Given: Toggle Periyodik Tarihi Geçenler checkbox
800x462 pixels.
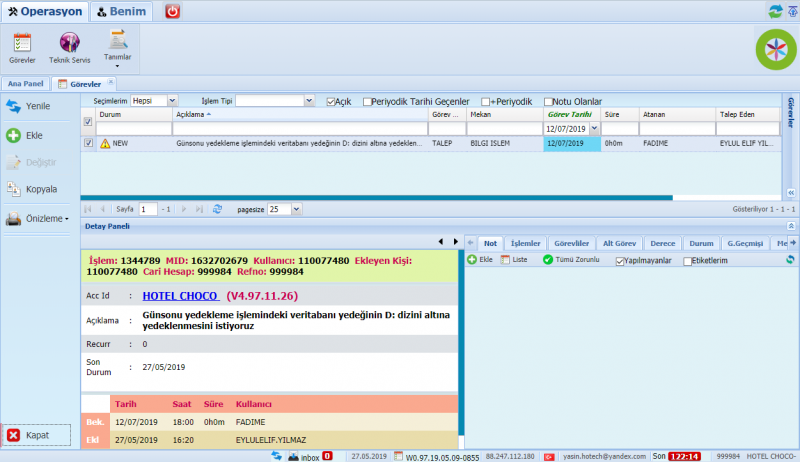Looking at the screenshot, I should tap(367, 102).
